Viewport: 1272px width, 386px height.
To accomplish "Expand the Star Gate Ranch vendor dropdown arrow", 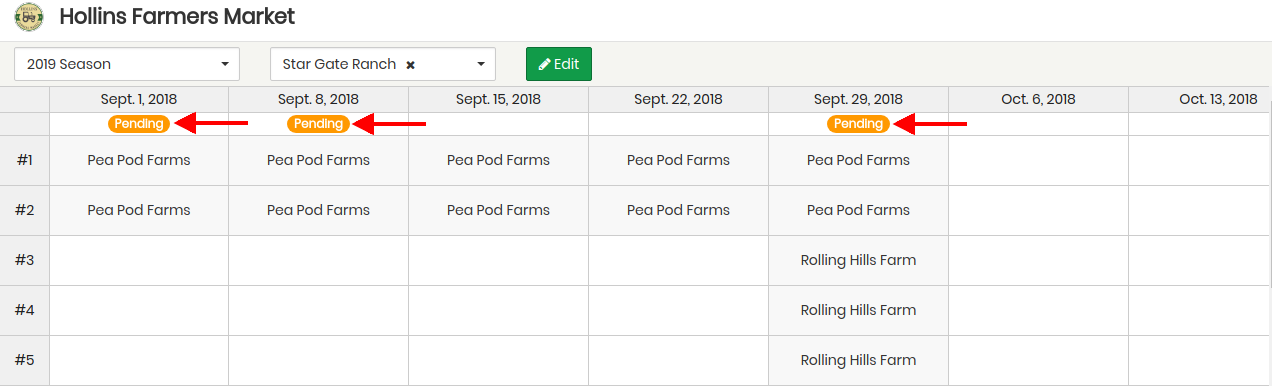I will pyautogui.click(x=481, y=64).
